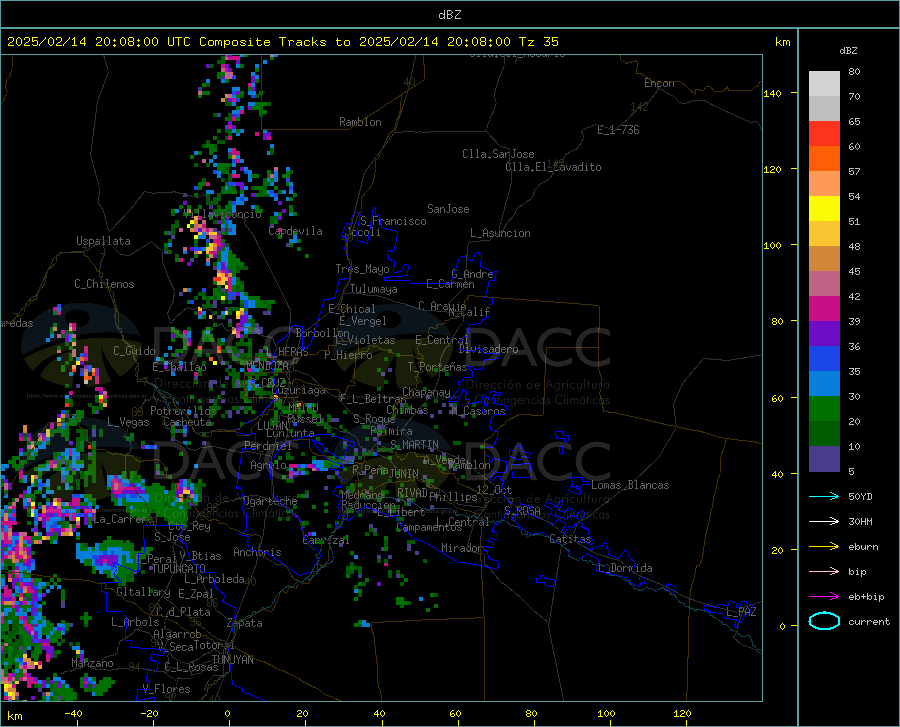This screenshot has width=900, height=727.
Task: Click the gray 70 dBZ color swatch
Action: coord(824,109)
